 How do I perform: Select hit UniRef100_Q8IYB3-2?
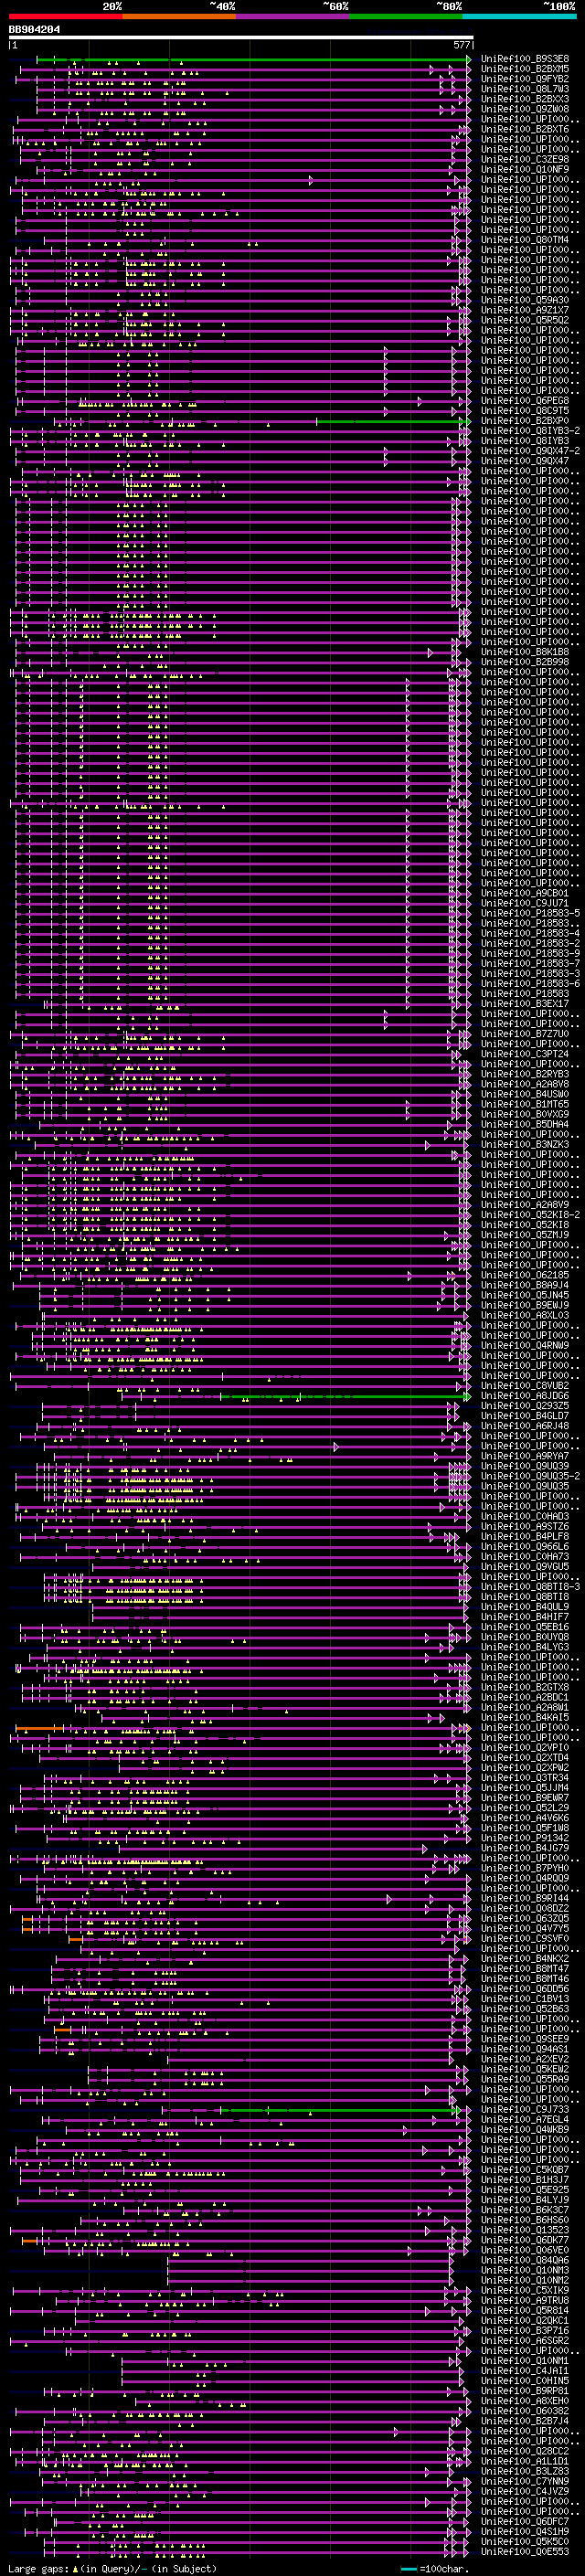(530, 431)
